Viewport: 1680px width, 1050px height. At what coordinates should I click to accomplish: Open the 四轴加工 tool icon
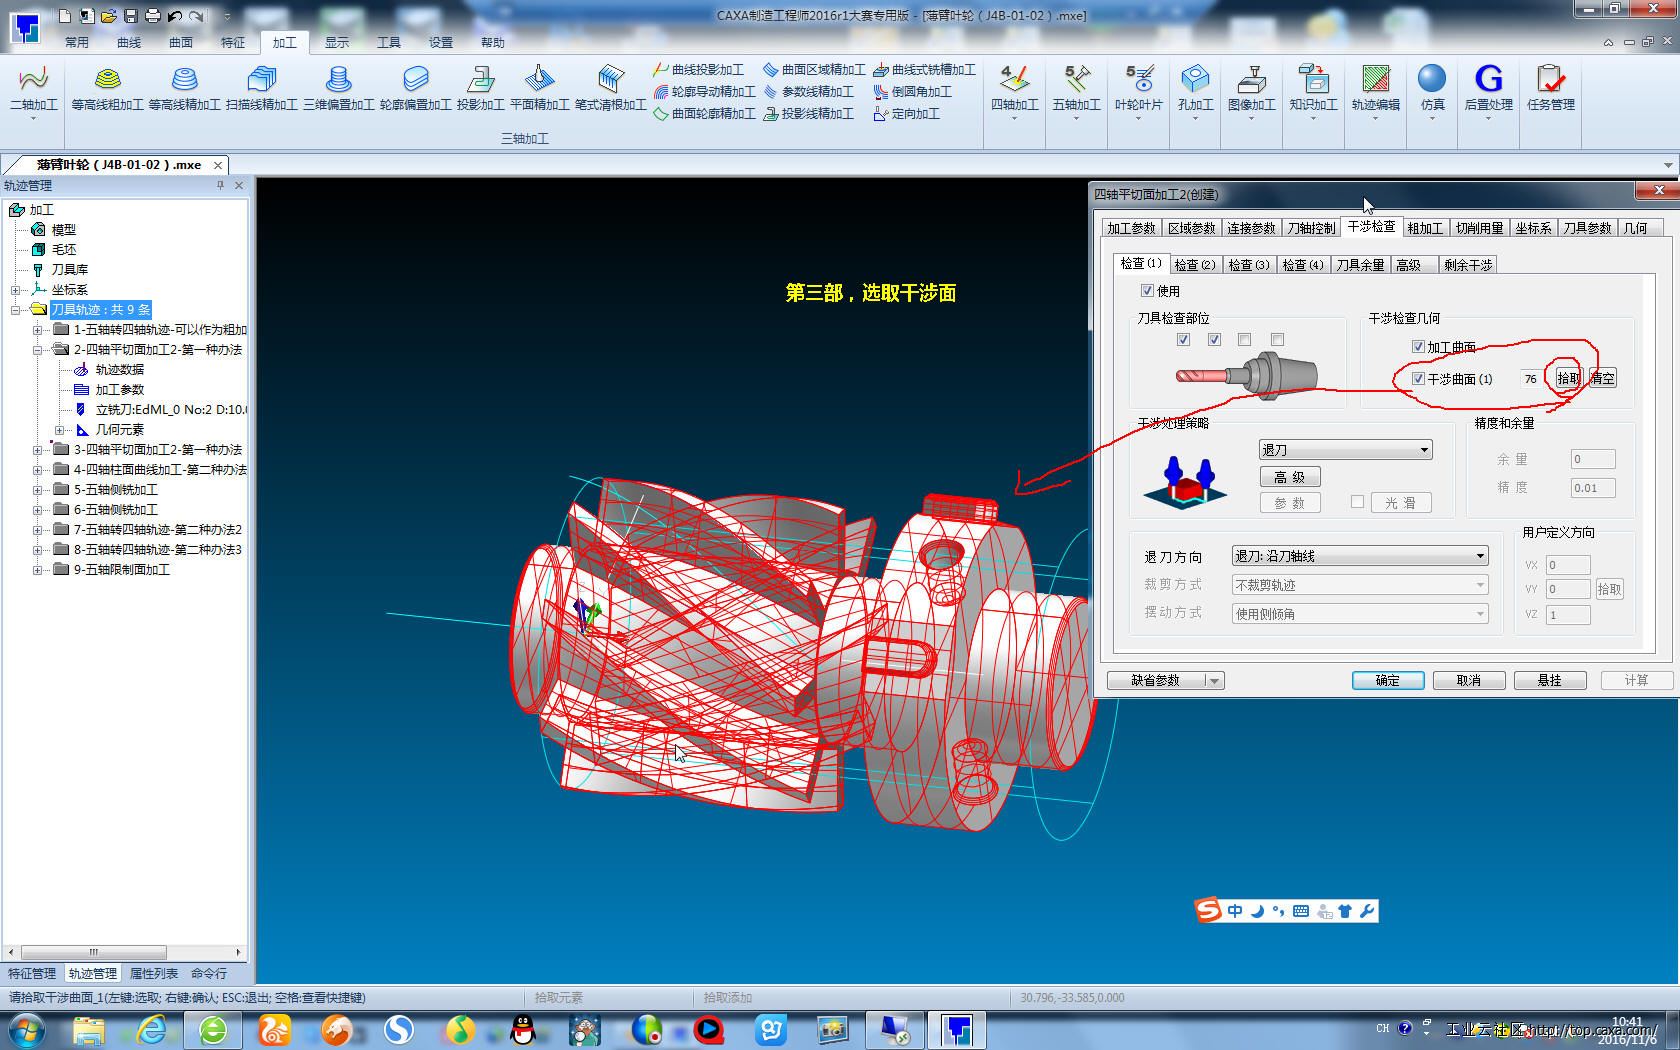(x=1015, y=80)
